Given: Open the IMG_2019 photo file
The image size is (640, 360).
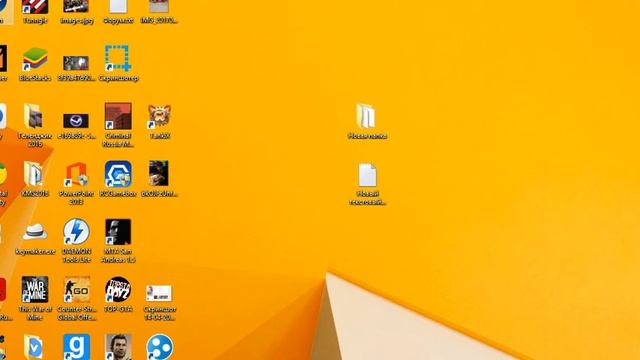Looking at the screenshot, I should [159, 6].
